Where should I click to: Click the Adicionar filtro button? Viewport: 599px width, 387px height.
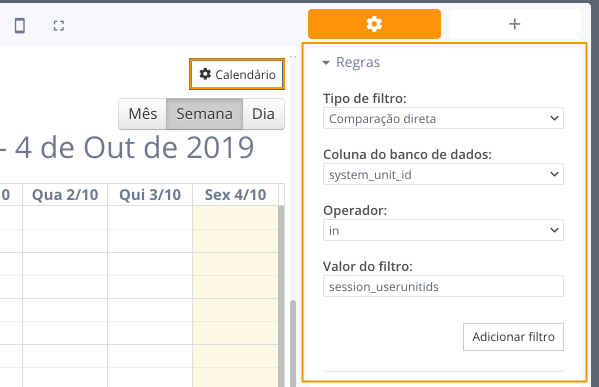click(513, 337)
